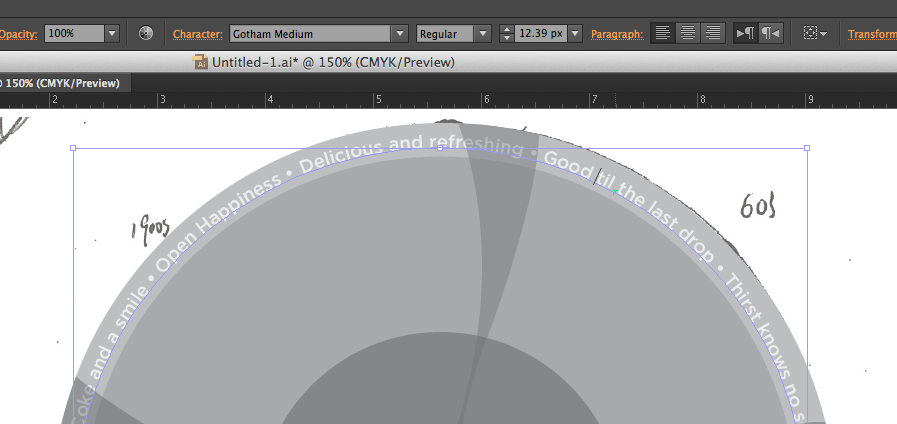Screen dimensions: 897x424
Task: Click the Untitled-1.ai window title
Action: click(333, 62)
